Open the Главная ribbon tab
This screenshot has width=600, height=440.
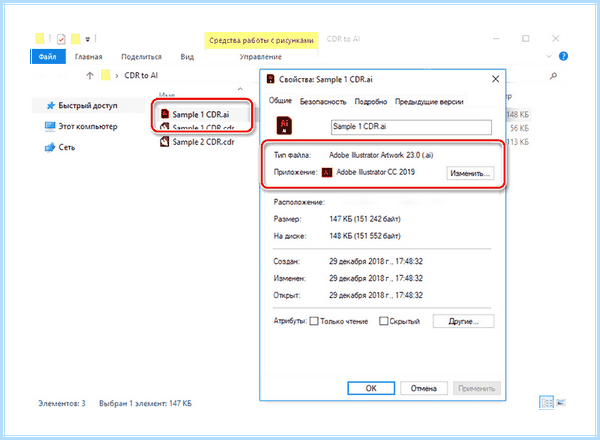pyautogui.click(x=88, y=57)
